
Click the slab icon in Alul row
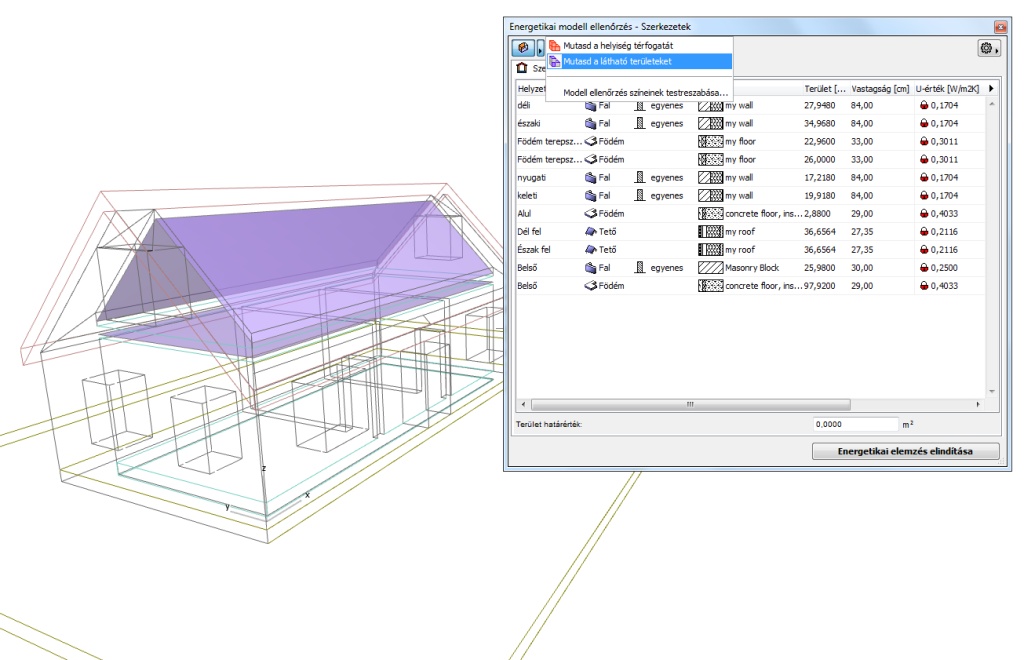point(590,213)
